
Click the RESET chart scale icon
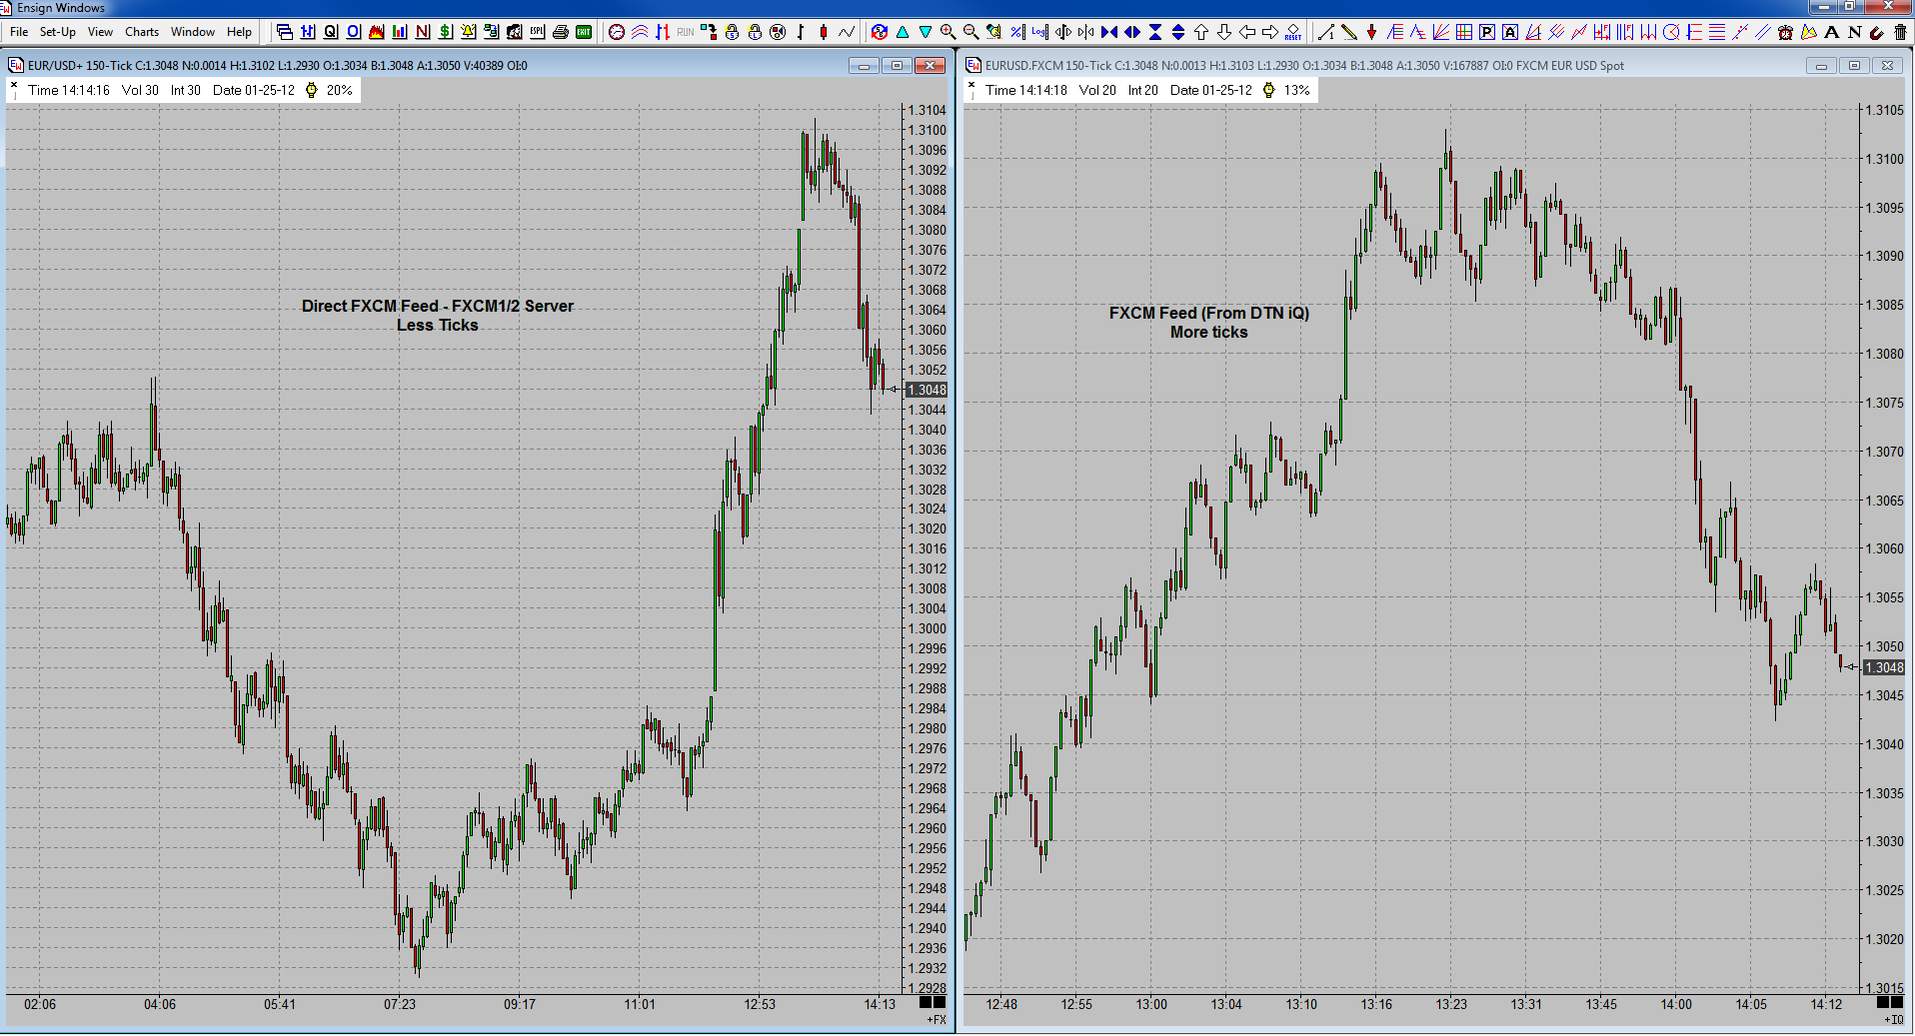(x=1293, y=32)
